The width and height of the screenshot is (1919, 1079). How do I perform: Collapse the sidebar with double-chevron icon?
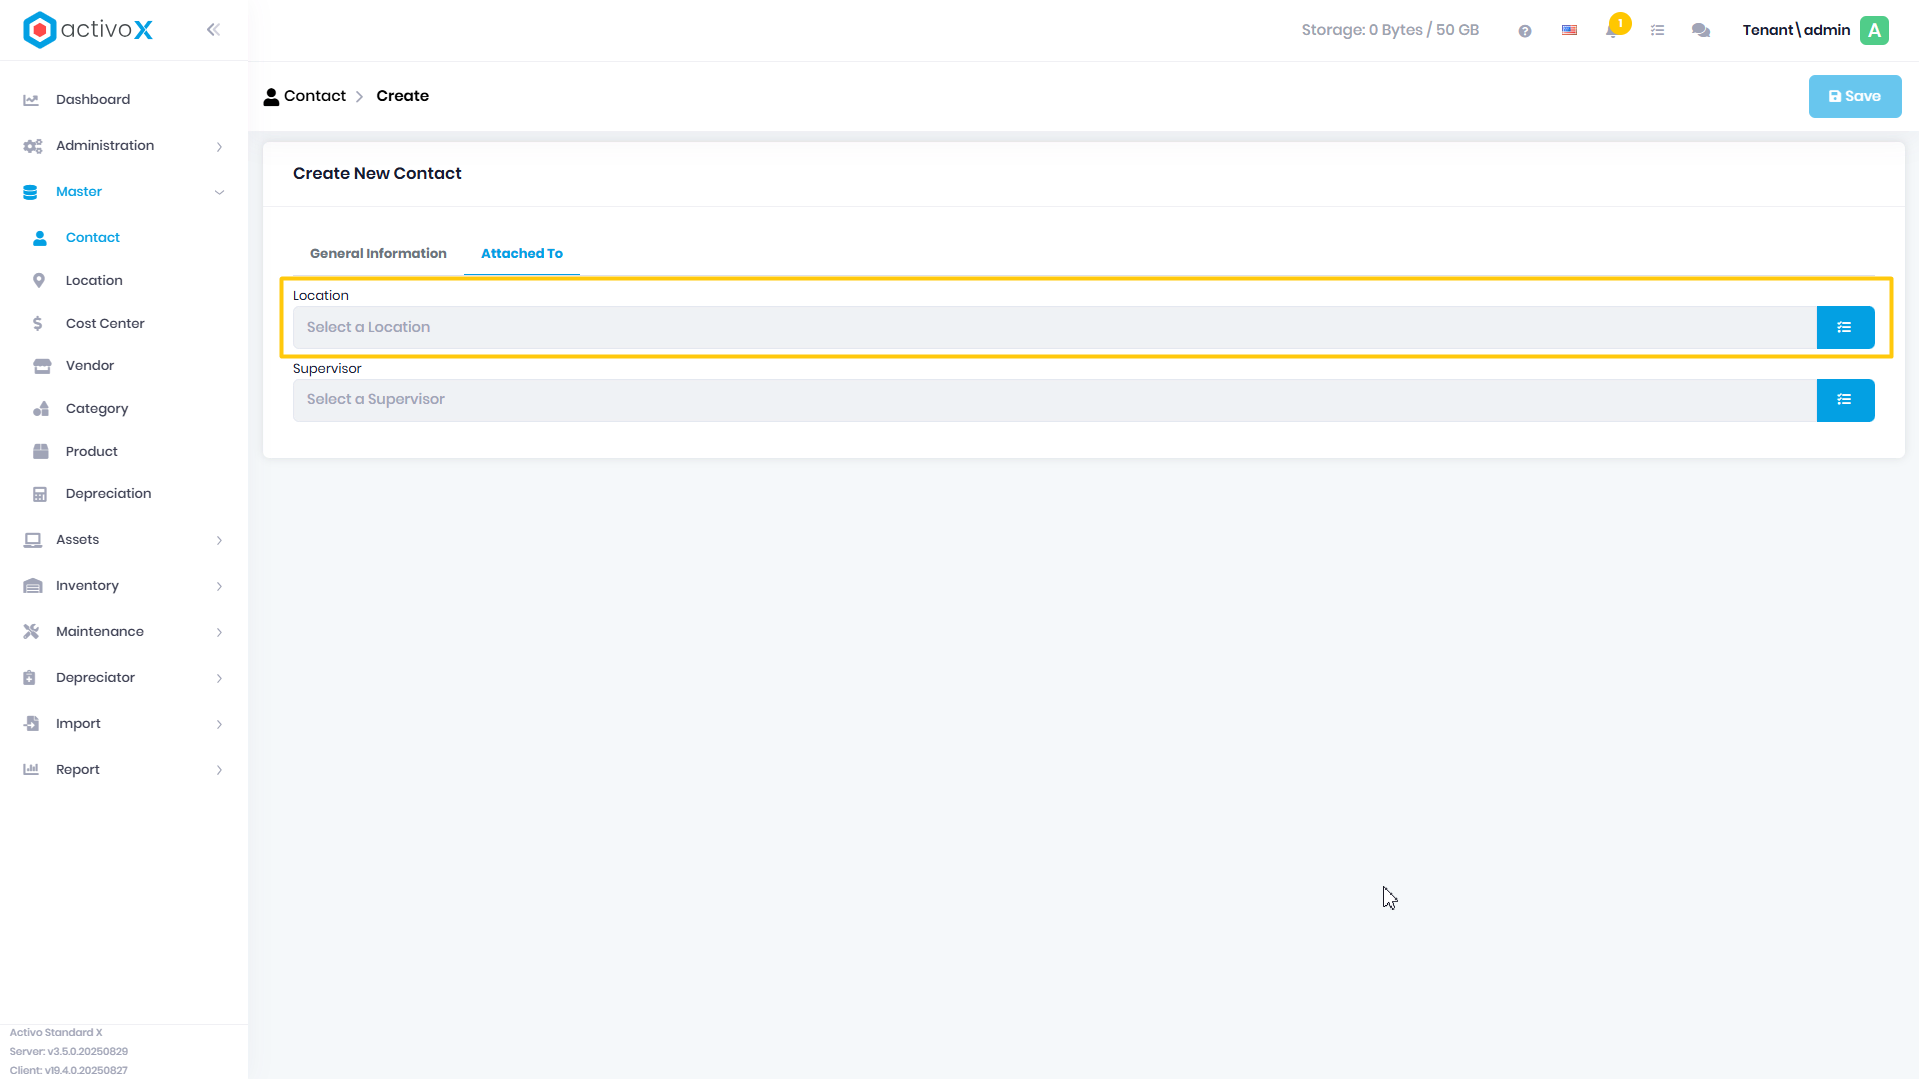point(213,30)
